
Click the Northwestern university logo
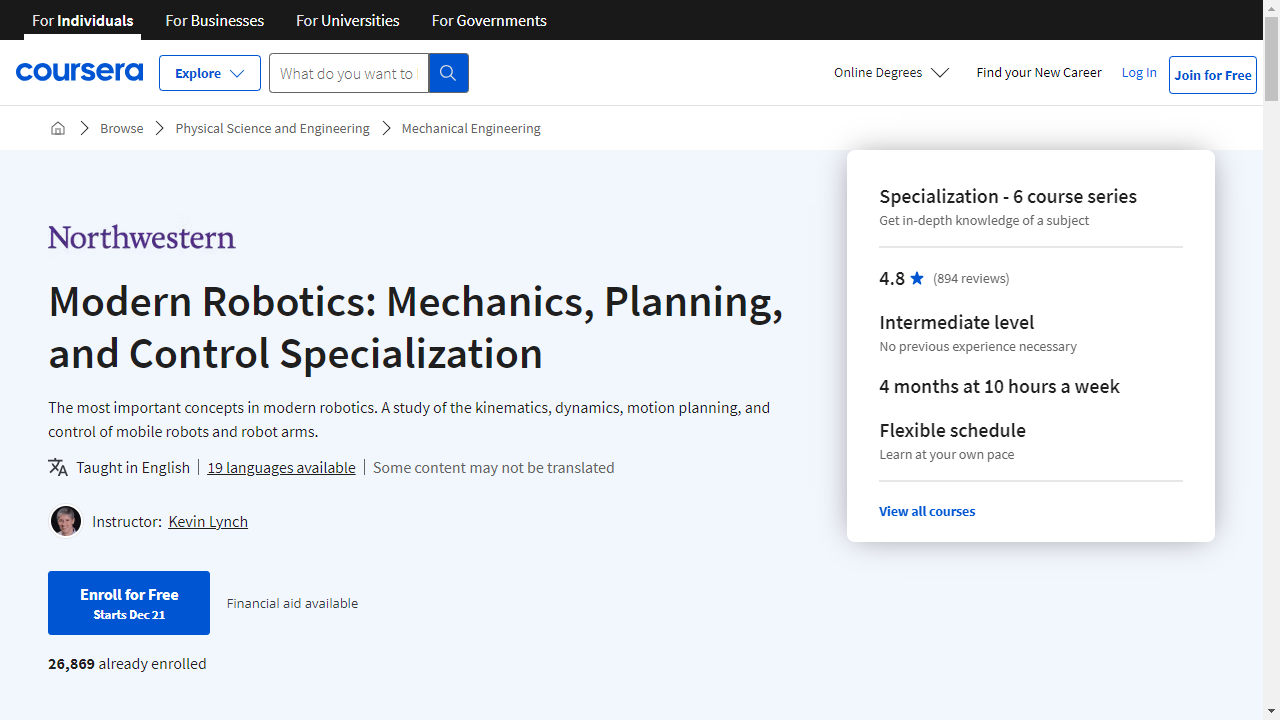142,237
